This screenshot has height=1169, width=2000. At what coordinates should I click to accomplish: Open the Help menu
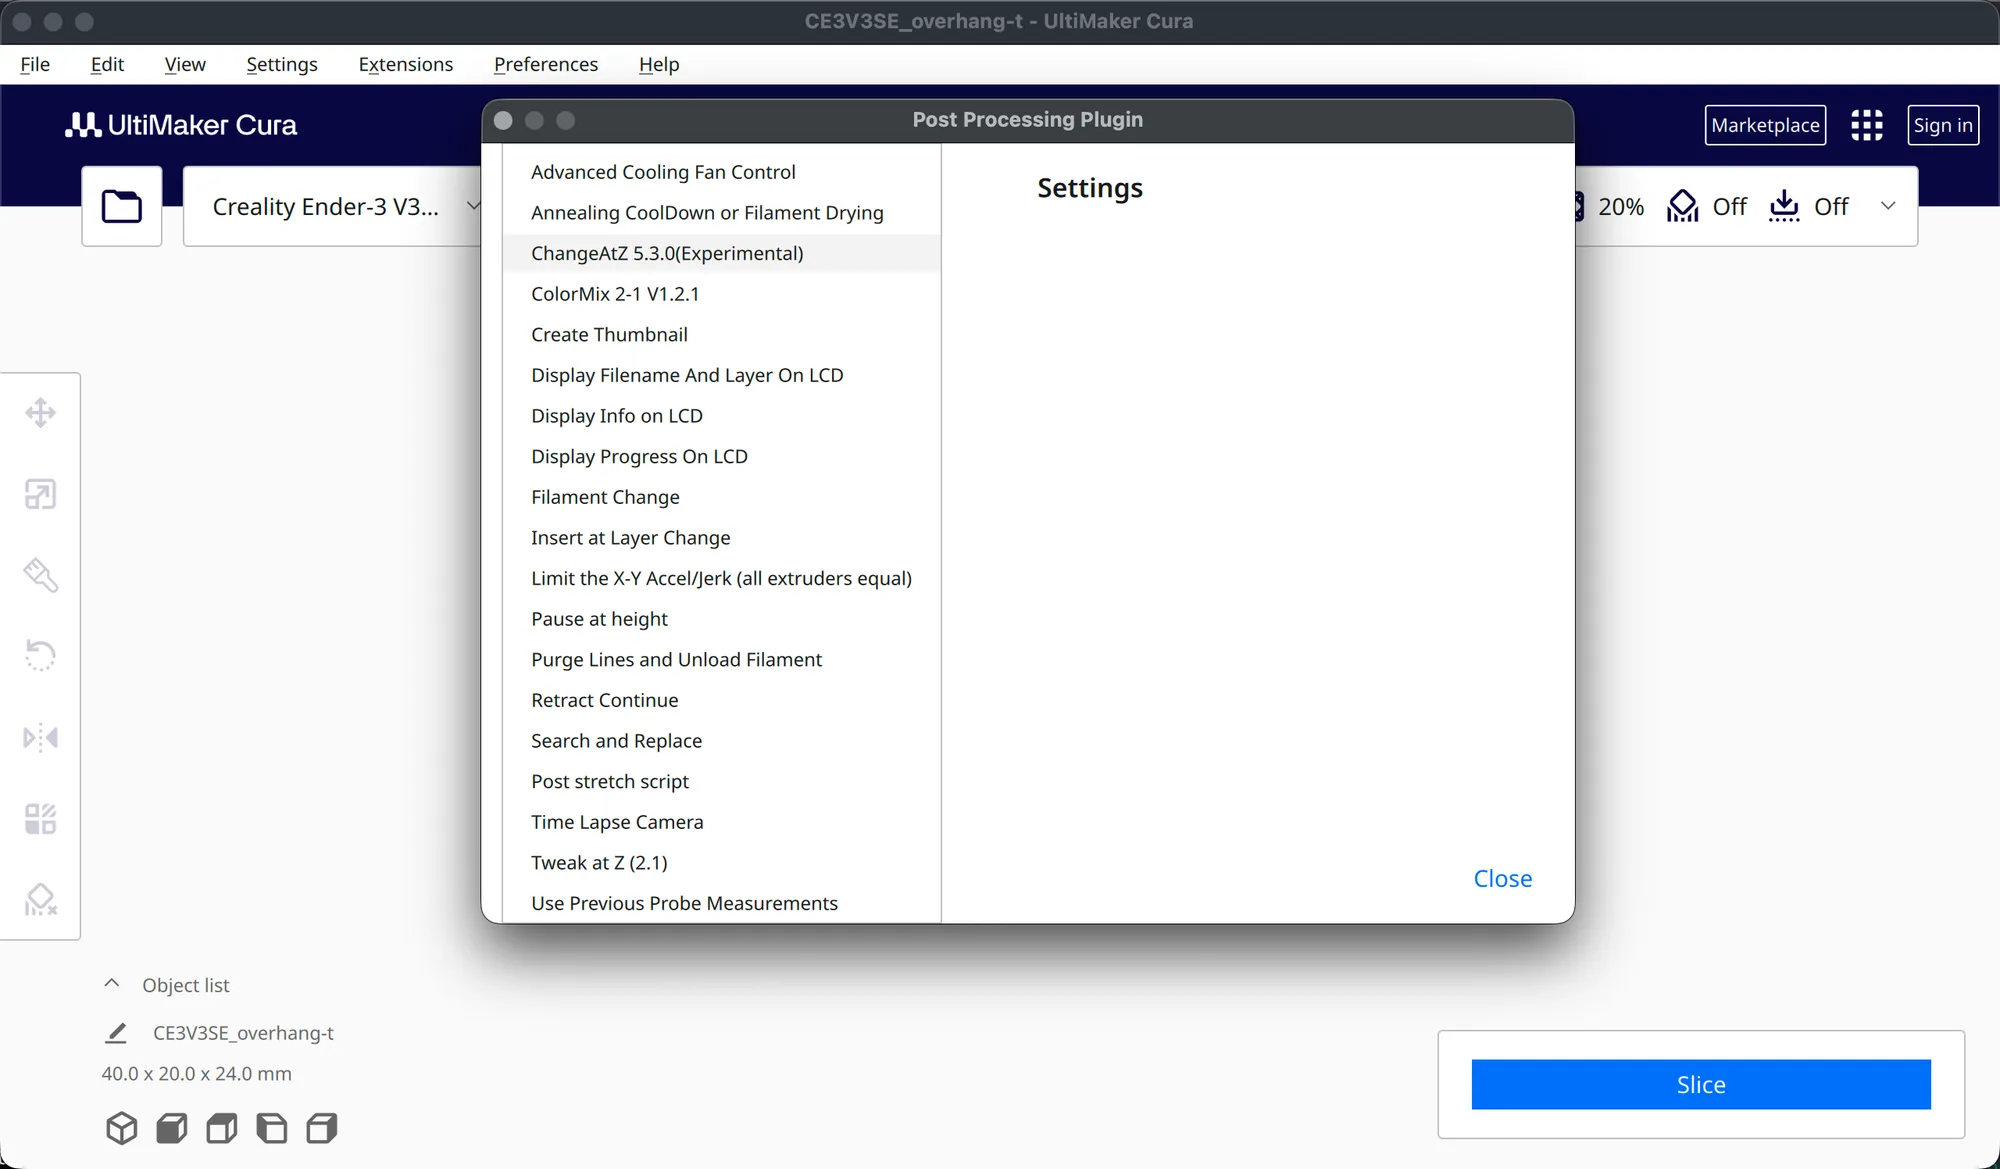[659, 64]
